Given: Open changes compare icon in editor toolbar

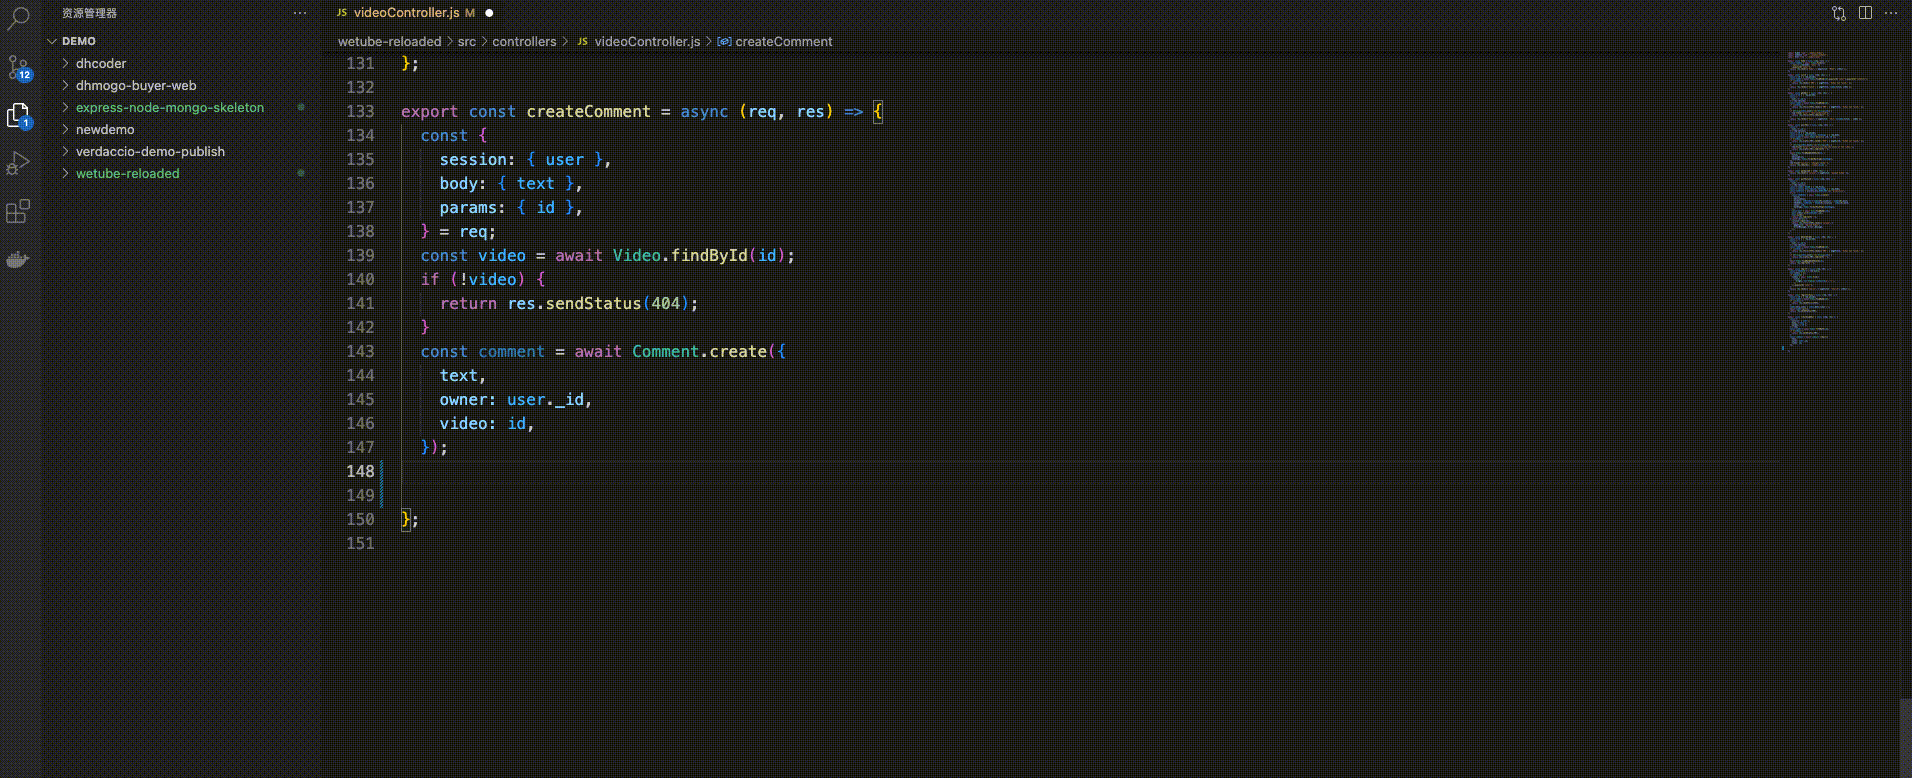Looking at the screenshot, I should tap(1838, 13).
